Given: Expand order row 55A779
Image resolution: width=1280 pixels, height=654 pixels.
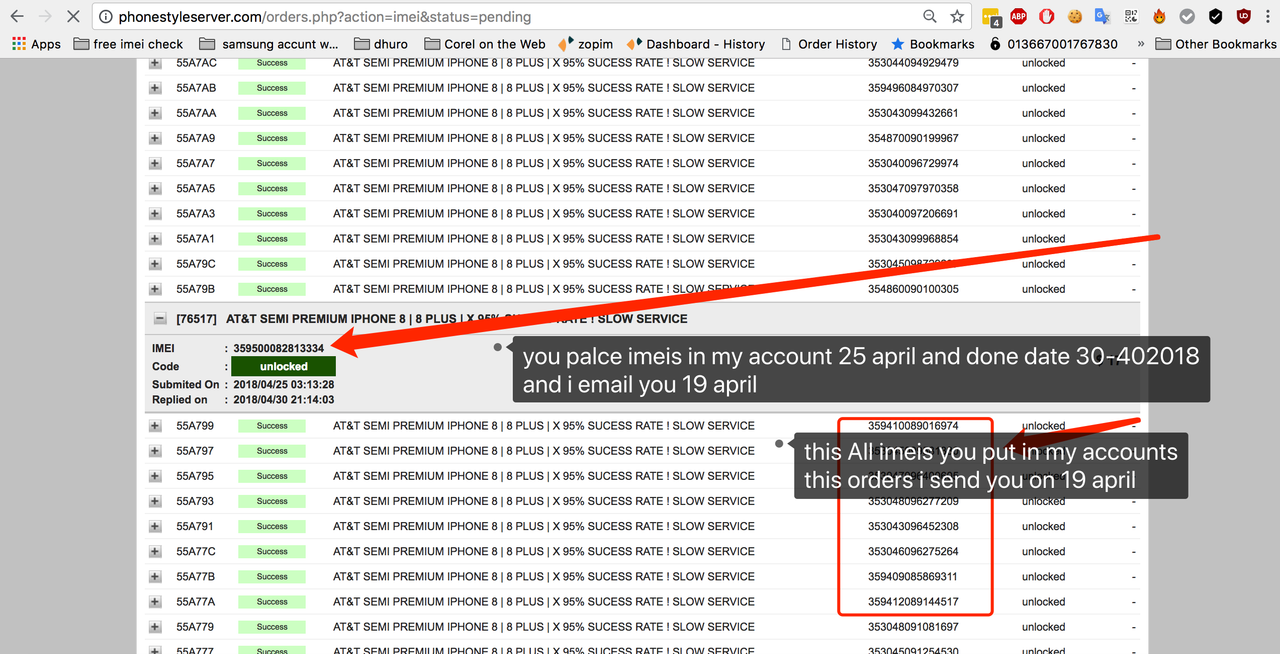Looking at the screenshot, I should coord(155,627).
